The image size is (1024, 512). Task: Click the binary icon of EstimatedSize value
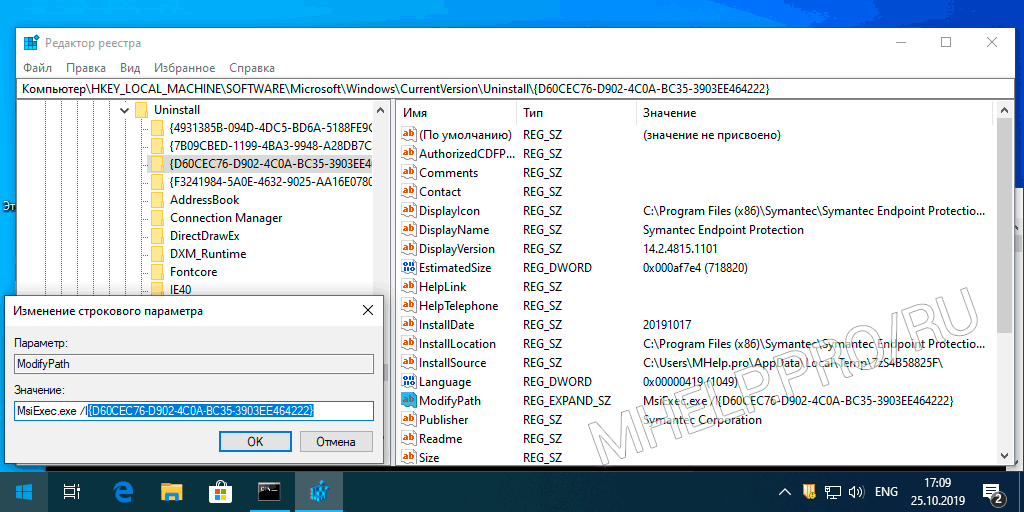(x=409, y=267)
